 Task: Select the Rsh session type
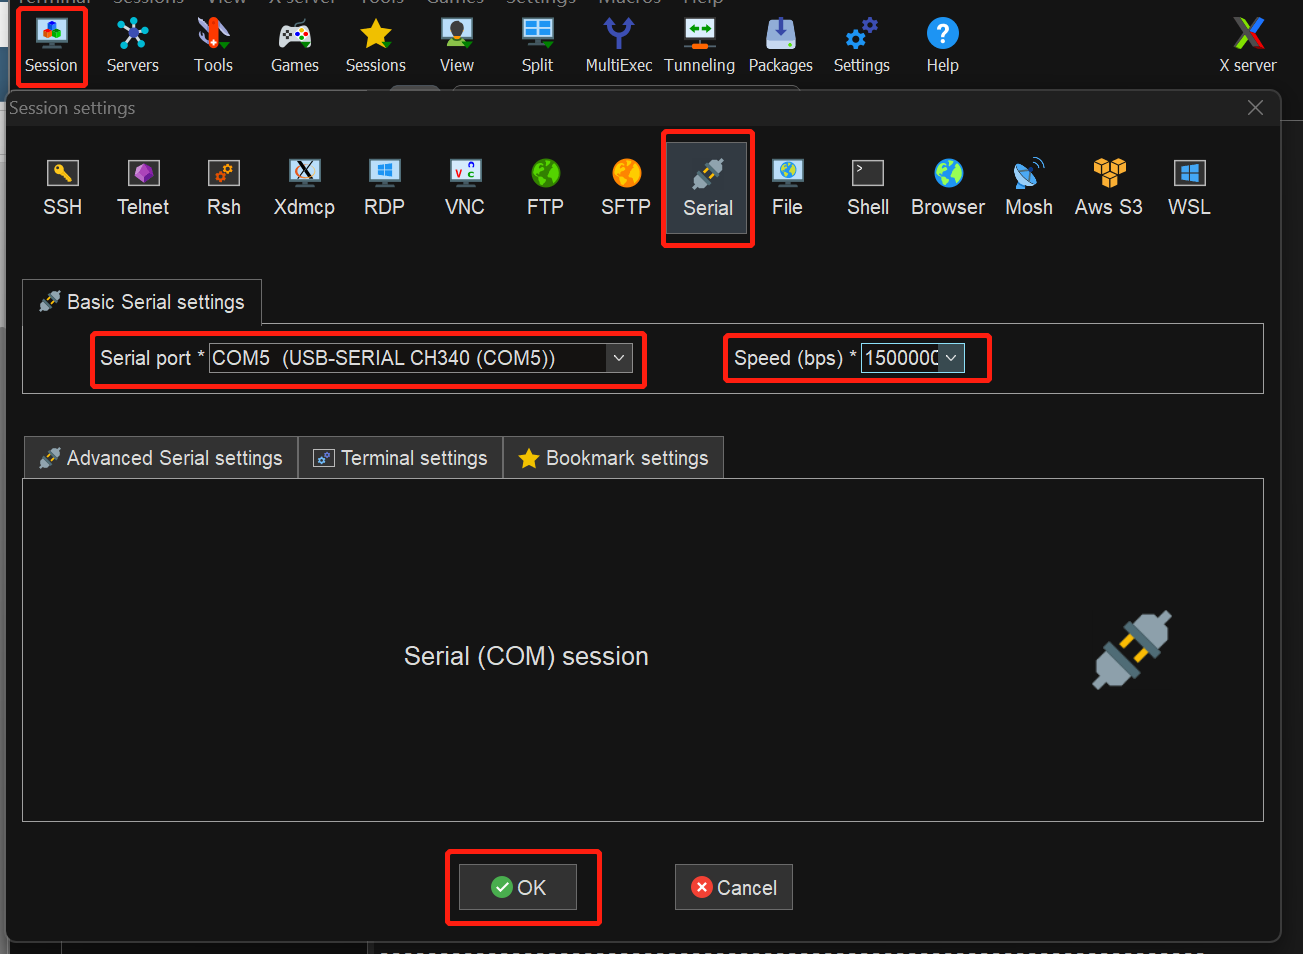[224, 188]
